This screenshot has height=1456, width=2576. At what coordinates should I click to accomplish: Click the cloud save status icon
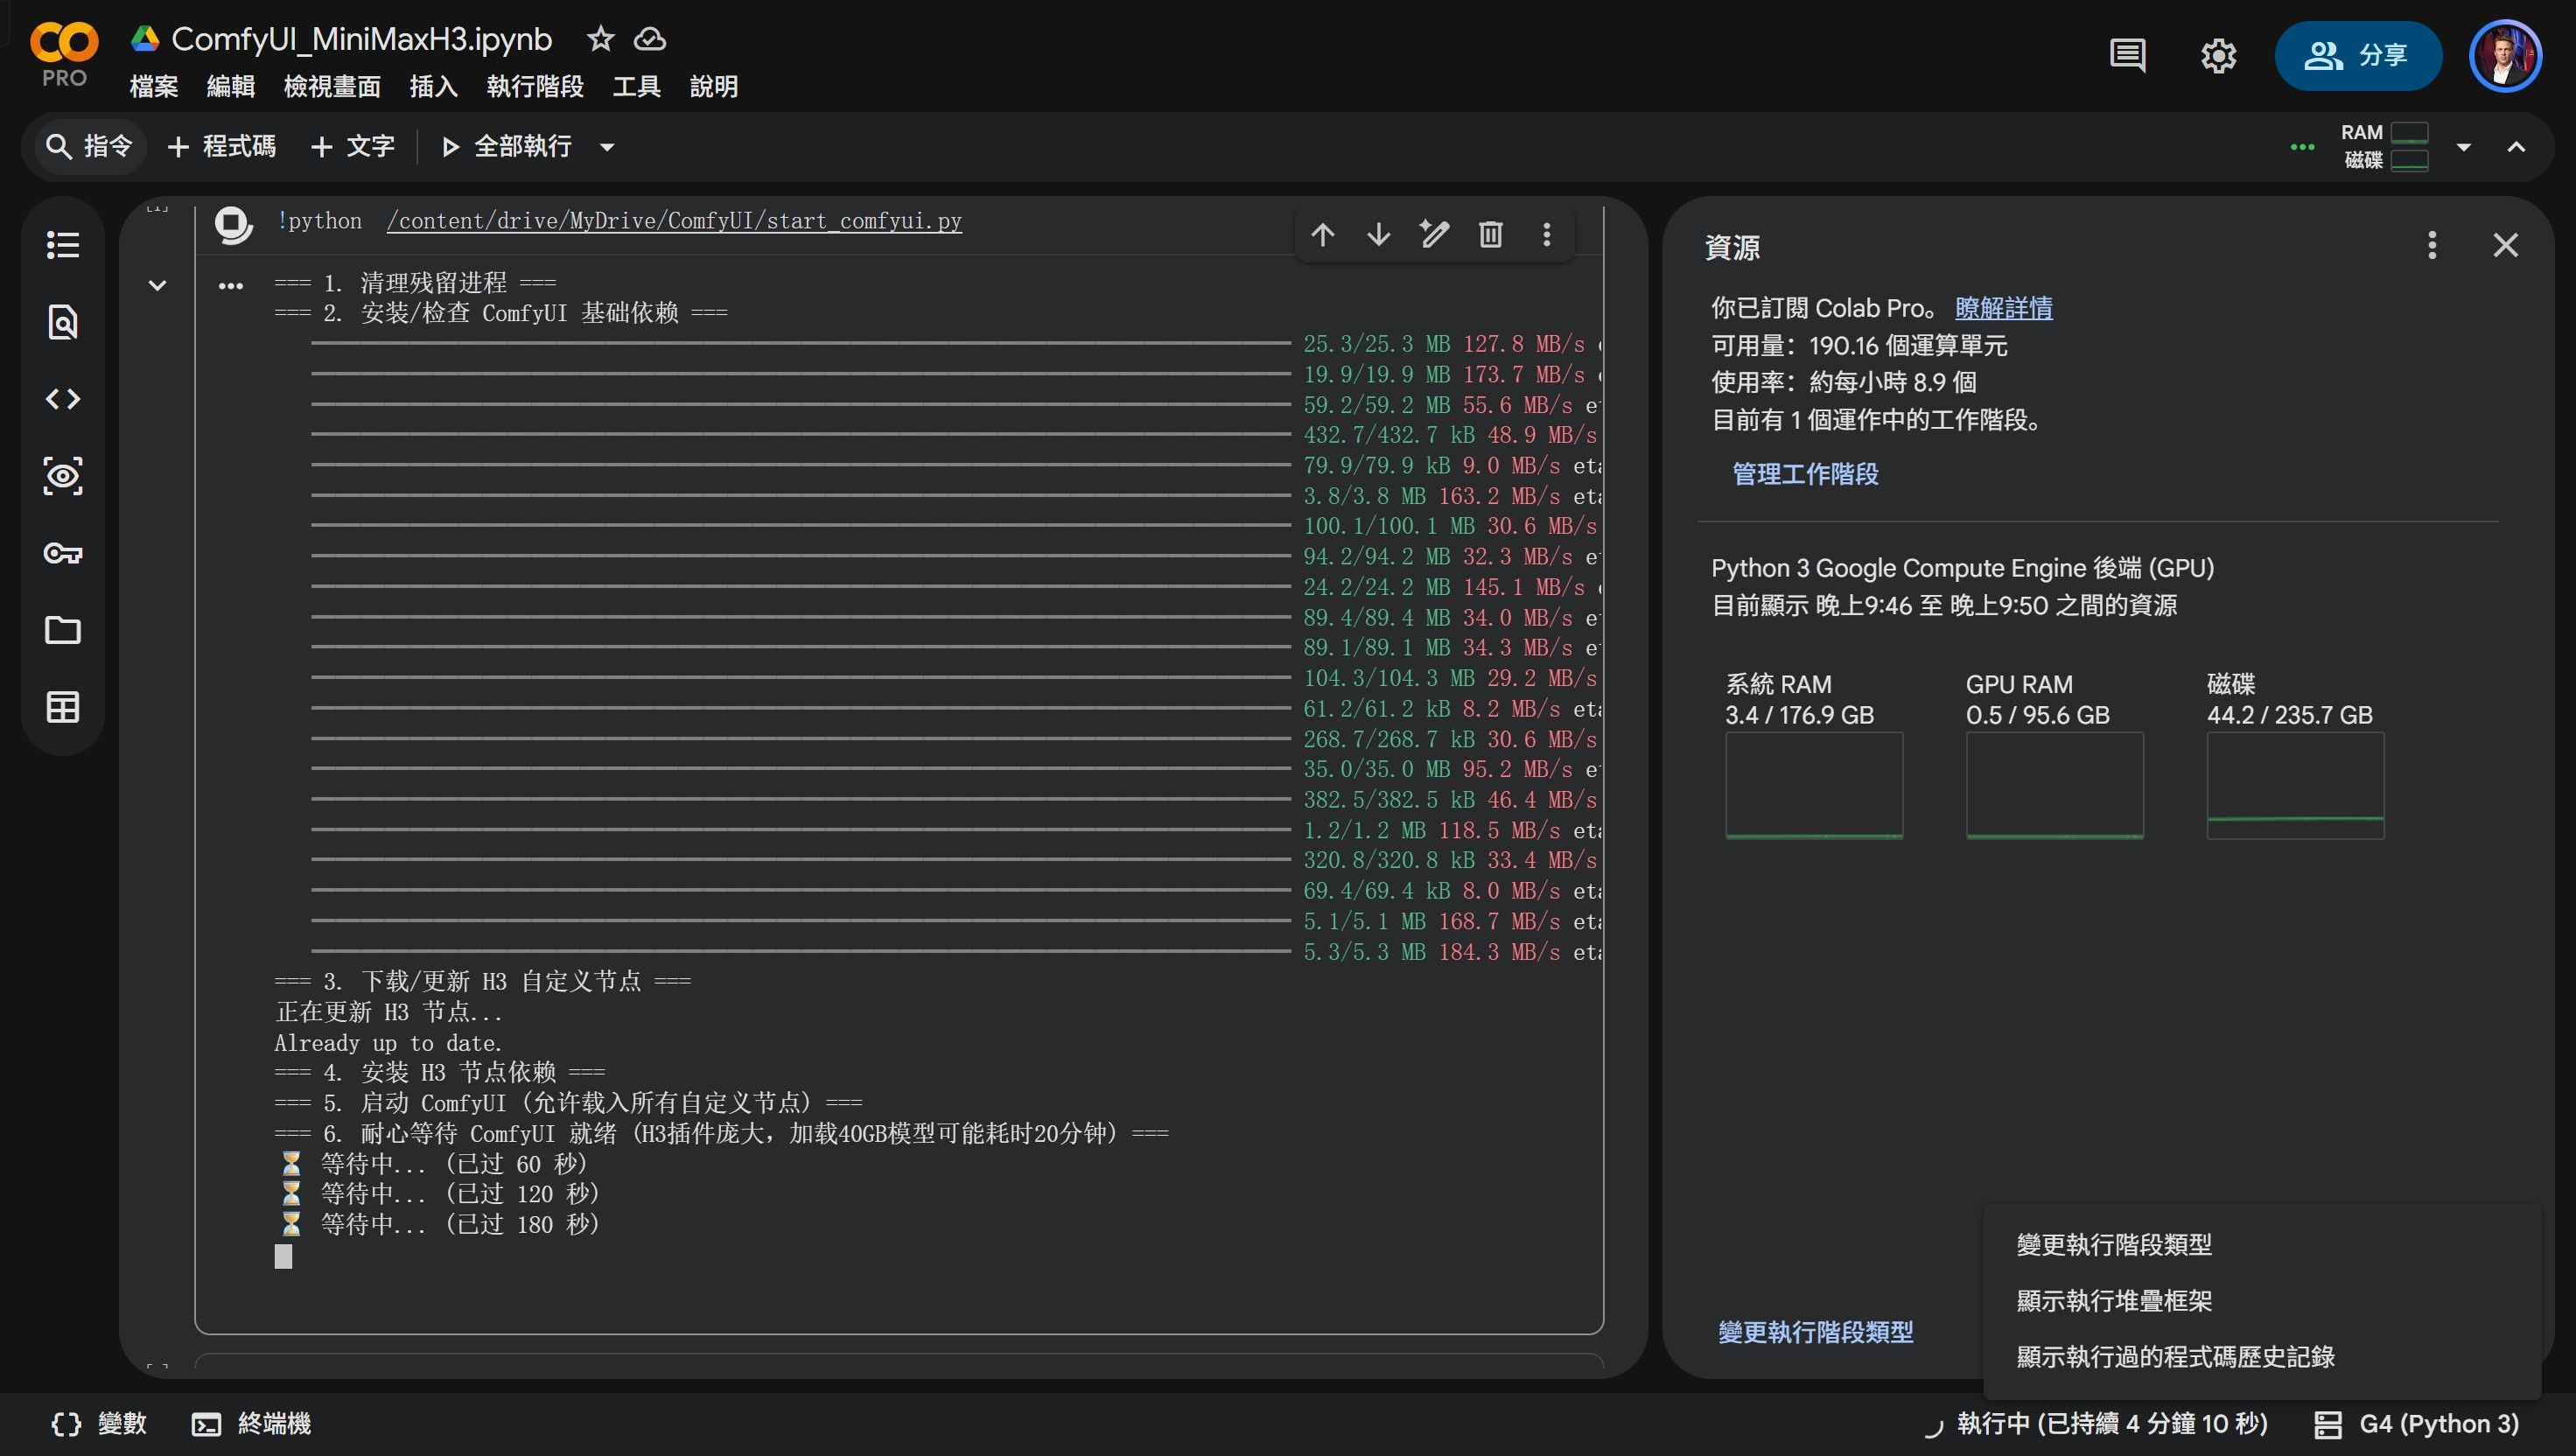pyautogui.click(x=650, y=39)
